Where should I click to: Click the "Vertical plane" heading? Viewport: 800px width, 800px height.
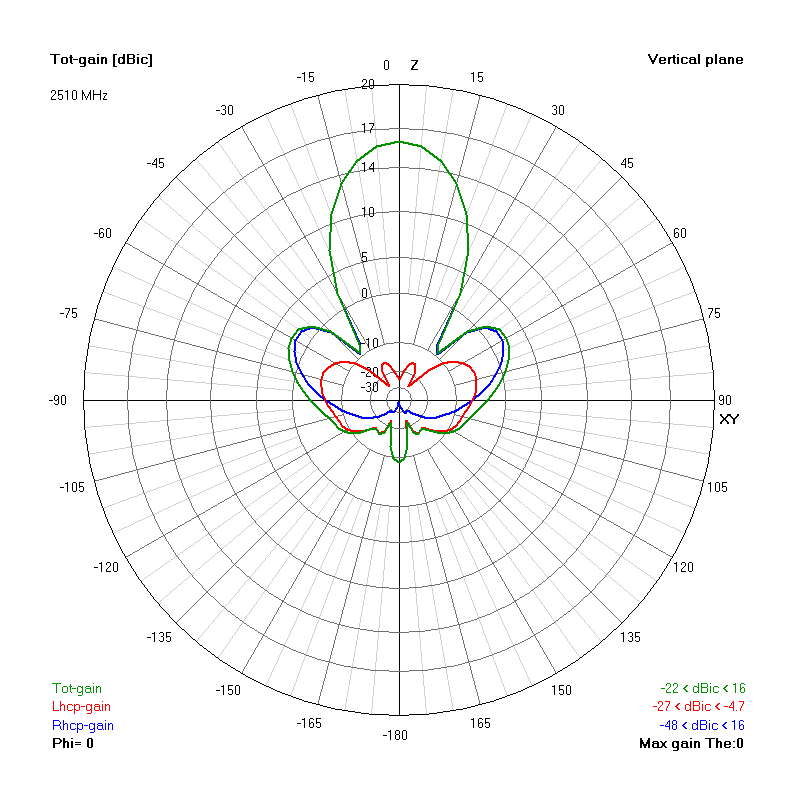click(x=695, y=60)
